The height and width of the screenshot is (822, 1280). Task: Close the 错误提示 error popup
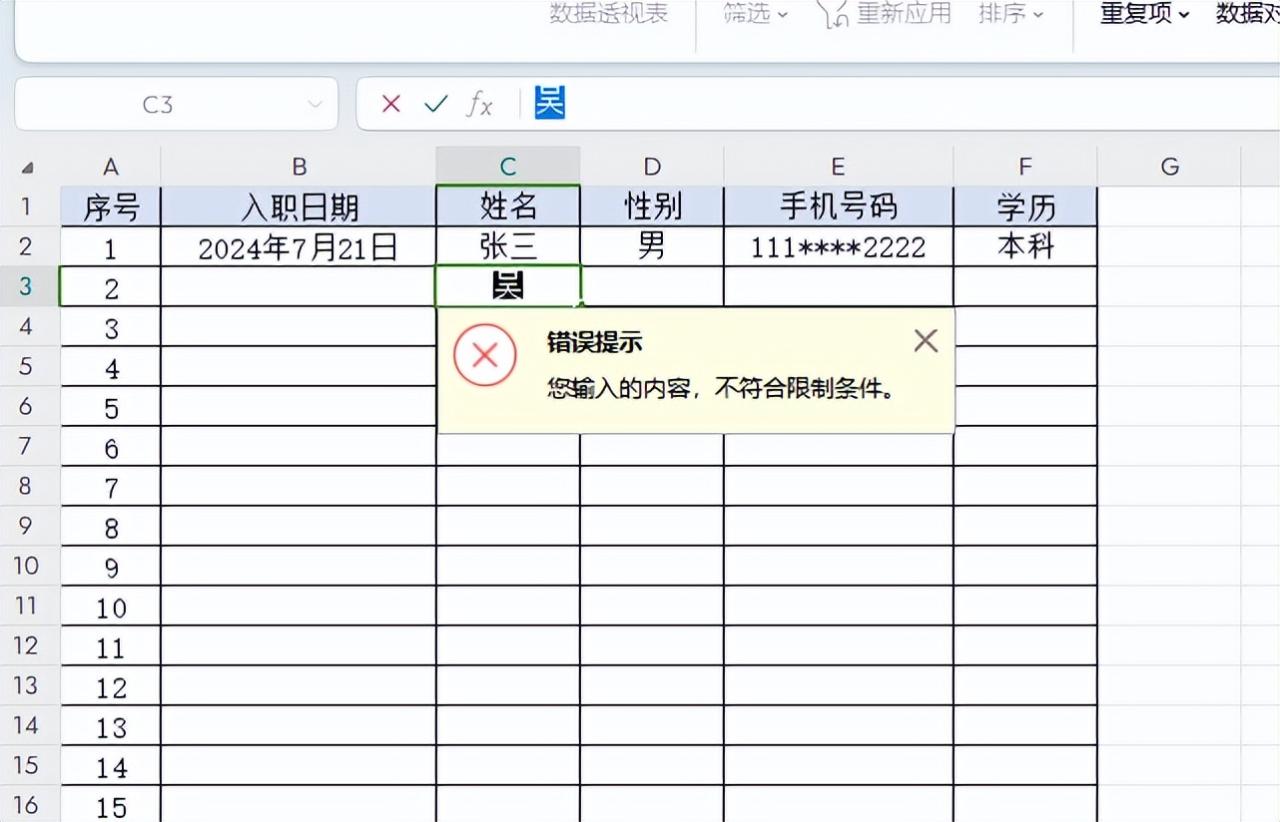(926, 341)
